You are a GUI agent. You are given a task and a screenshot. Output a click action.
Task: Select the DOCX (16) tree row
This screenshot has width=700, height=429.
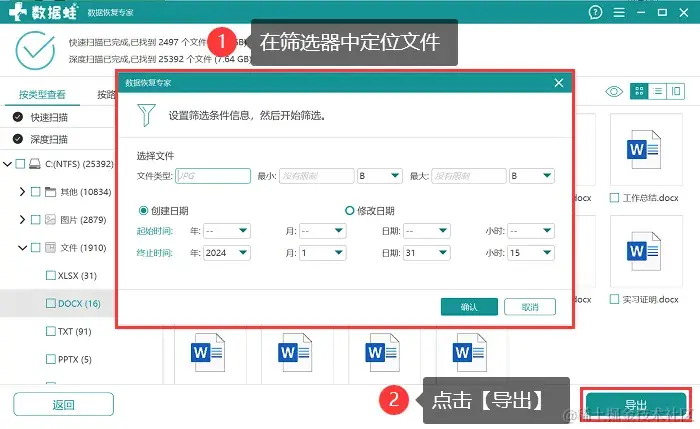[x=58, y=304]
